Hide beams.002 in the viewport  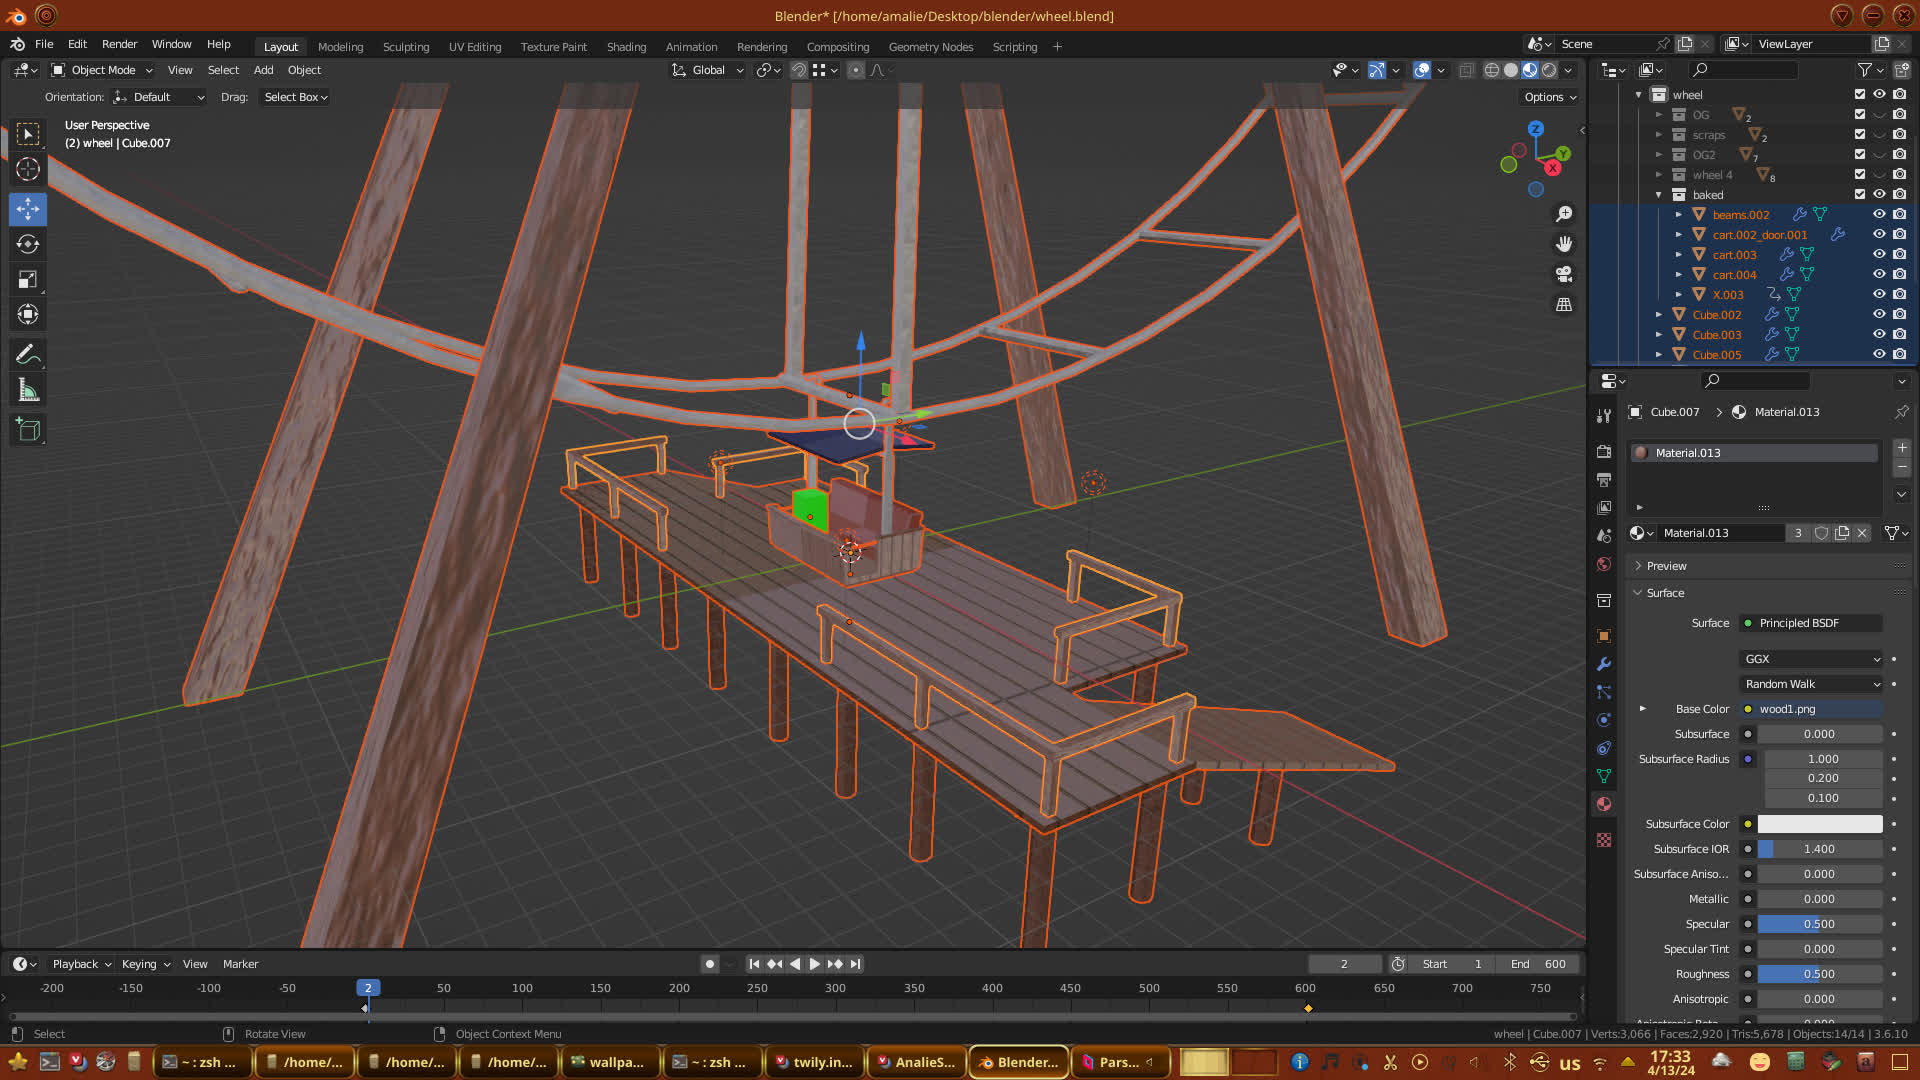[1879, 214]
